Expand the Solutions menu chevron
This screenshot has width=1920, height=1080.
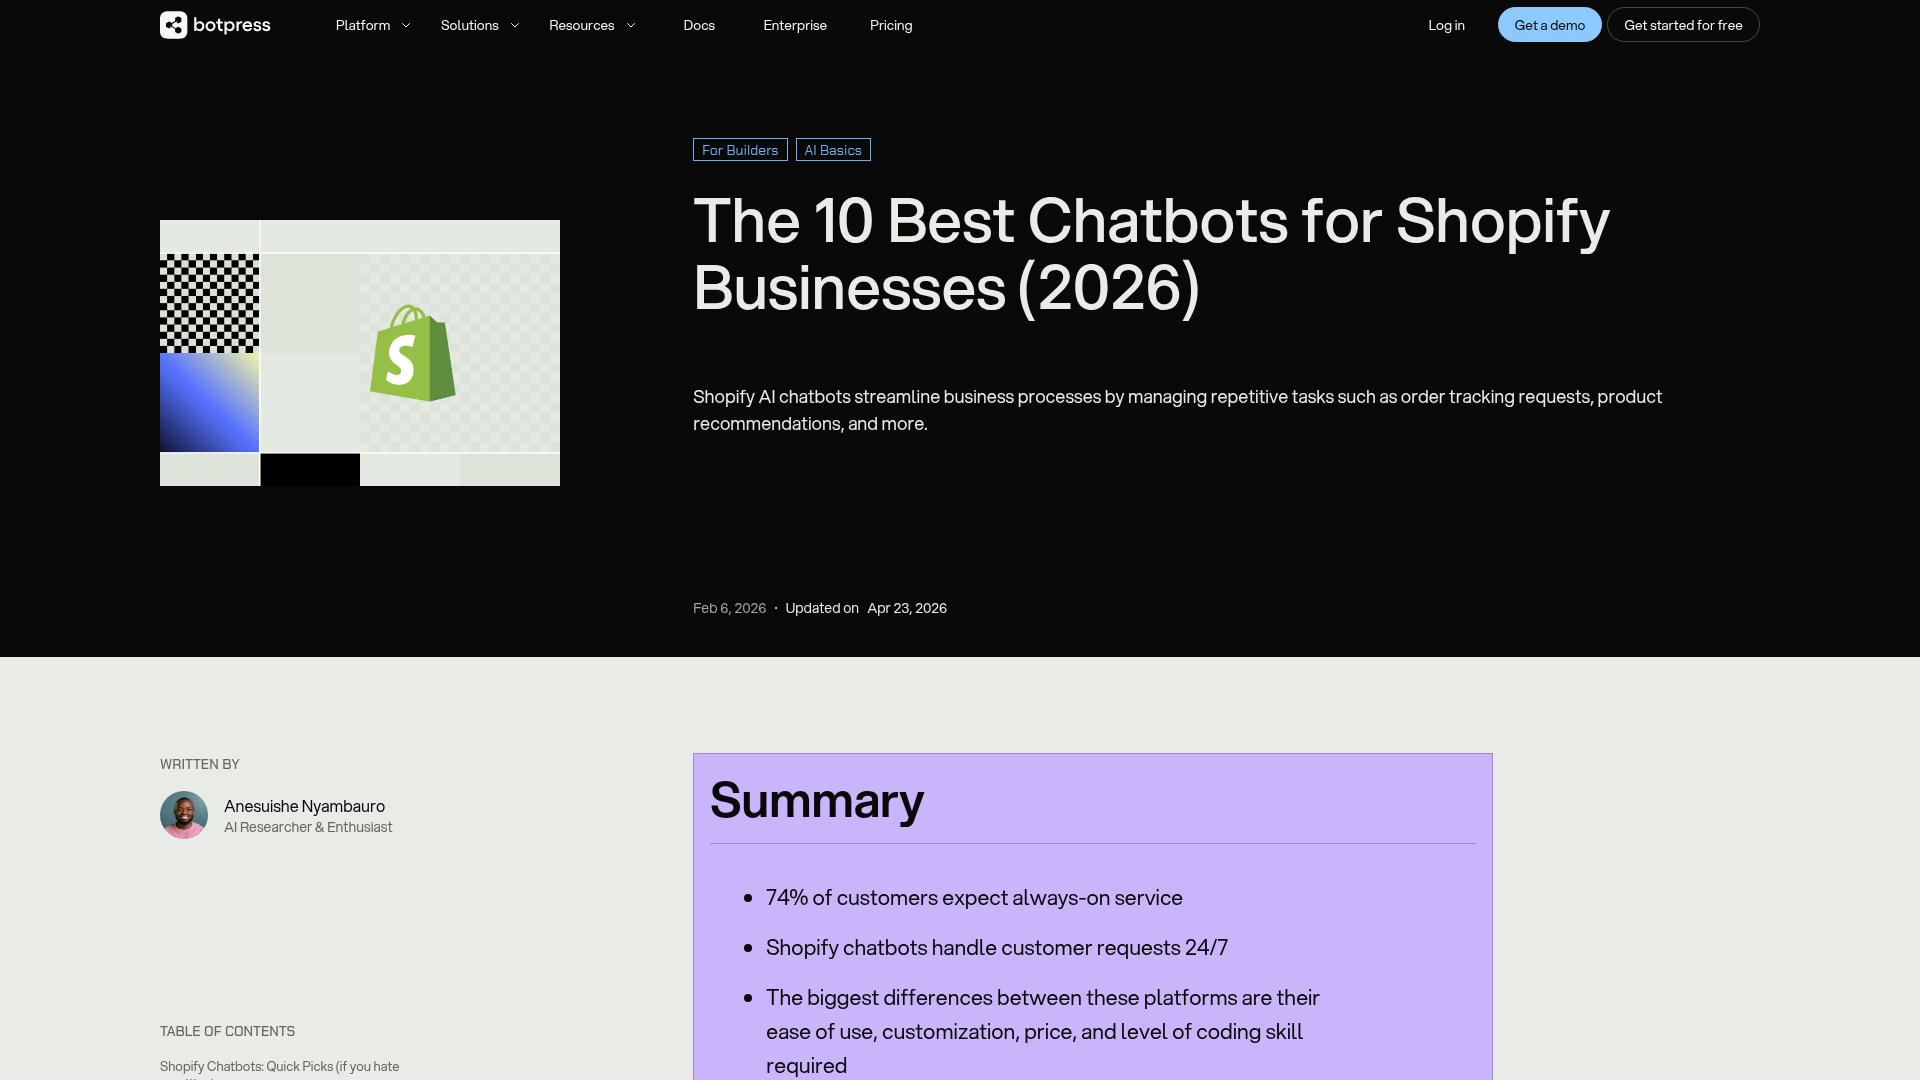pos(515,25)
